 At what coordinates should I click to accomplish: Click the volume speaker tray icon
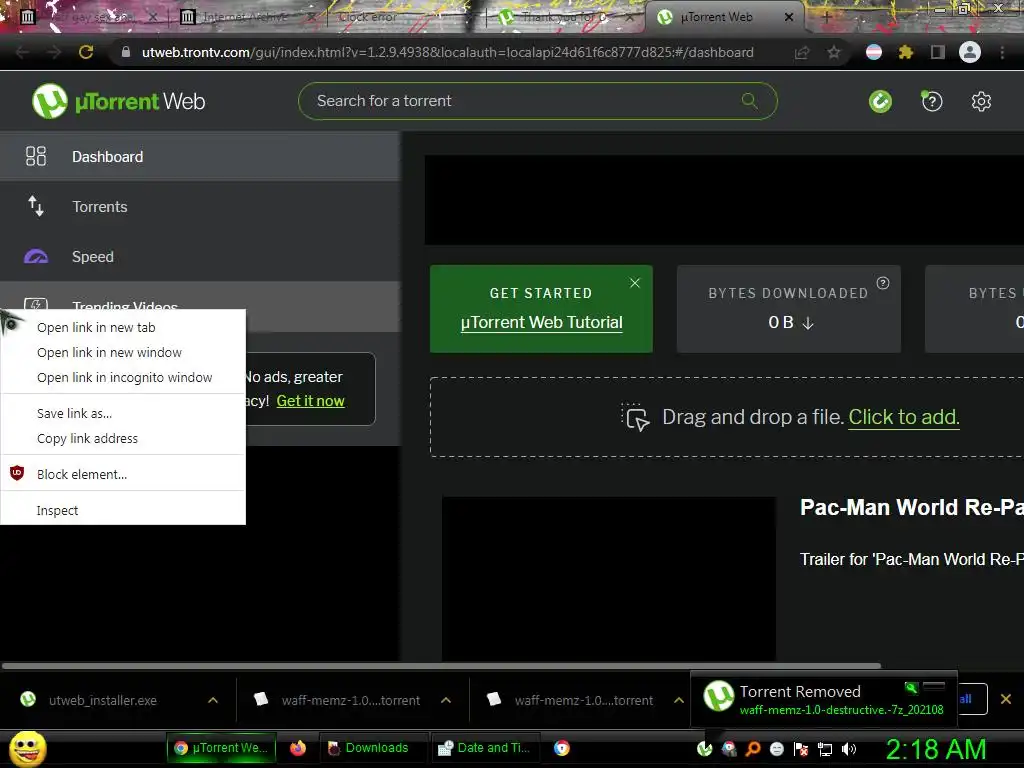point(849,749)
